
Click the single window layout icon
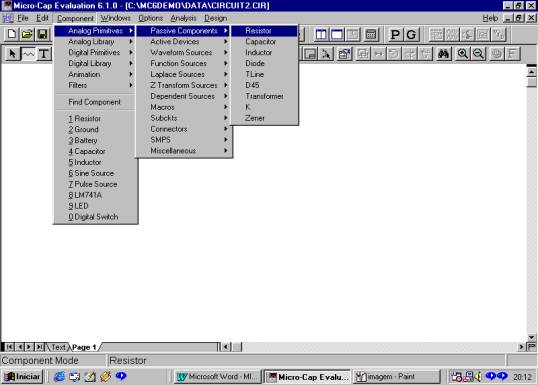(337, 34)
